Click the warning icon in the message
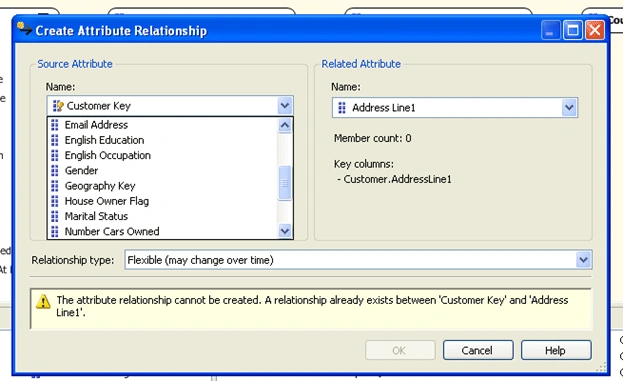The width and height of the screenshot is (623, 381). [x=43, y=302]
